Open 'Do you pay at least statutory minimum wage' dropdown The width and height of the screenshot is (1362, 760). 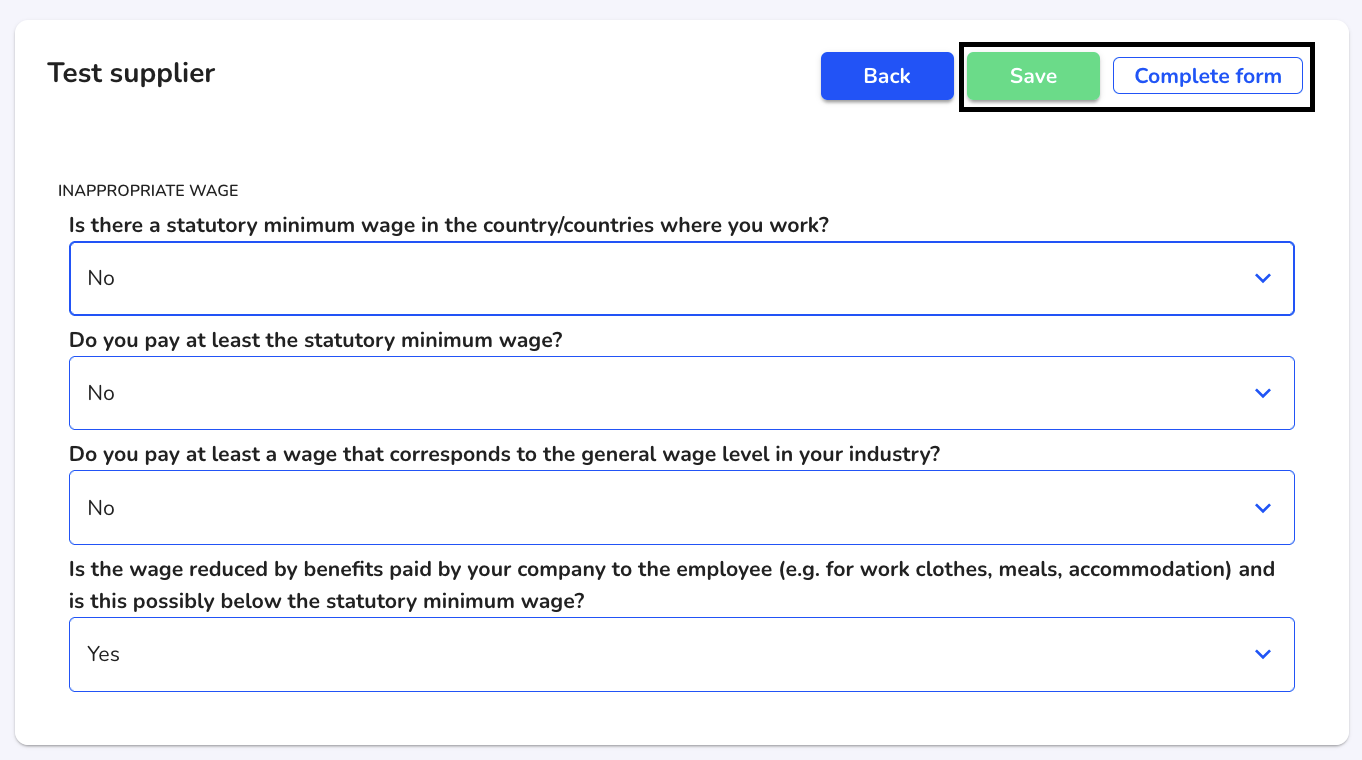[682, 393]
